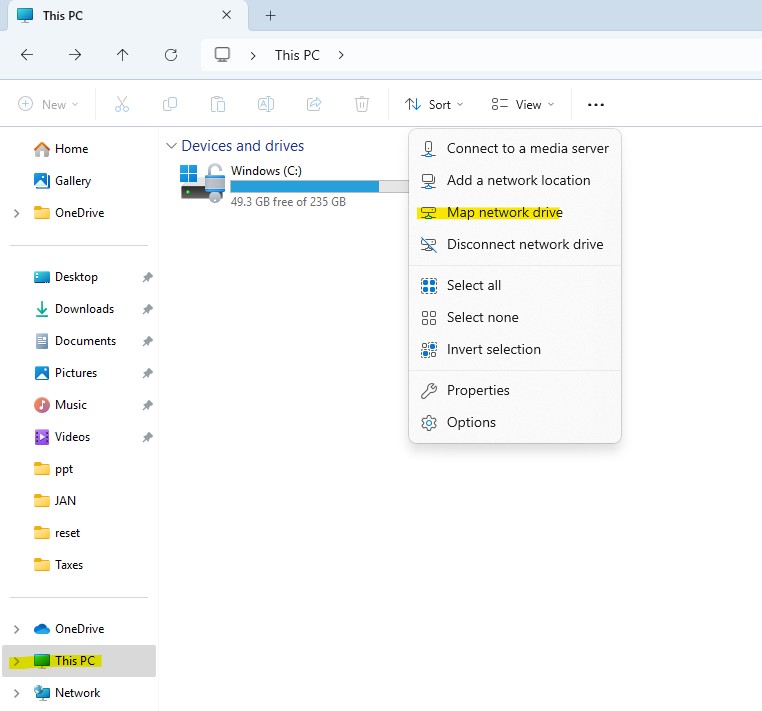Image resolution: width=762 pixels, height=711 pixels.
Task: Open the See more three-dot menu
Action: click(x=596, y=104)
